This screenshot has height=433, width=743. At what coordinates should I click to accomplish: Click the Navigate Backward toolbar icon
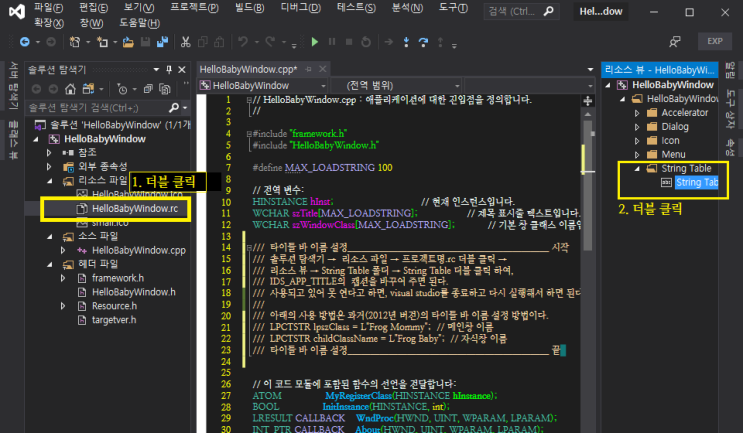25,42
